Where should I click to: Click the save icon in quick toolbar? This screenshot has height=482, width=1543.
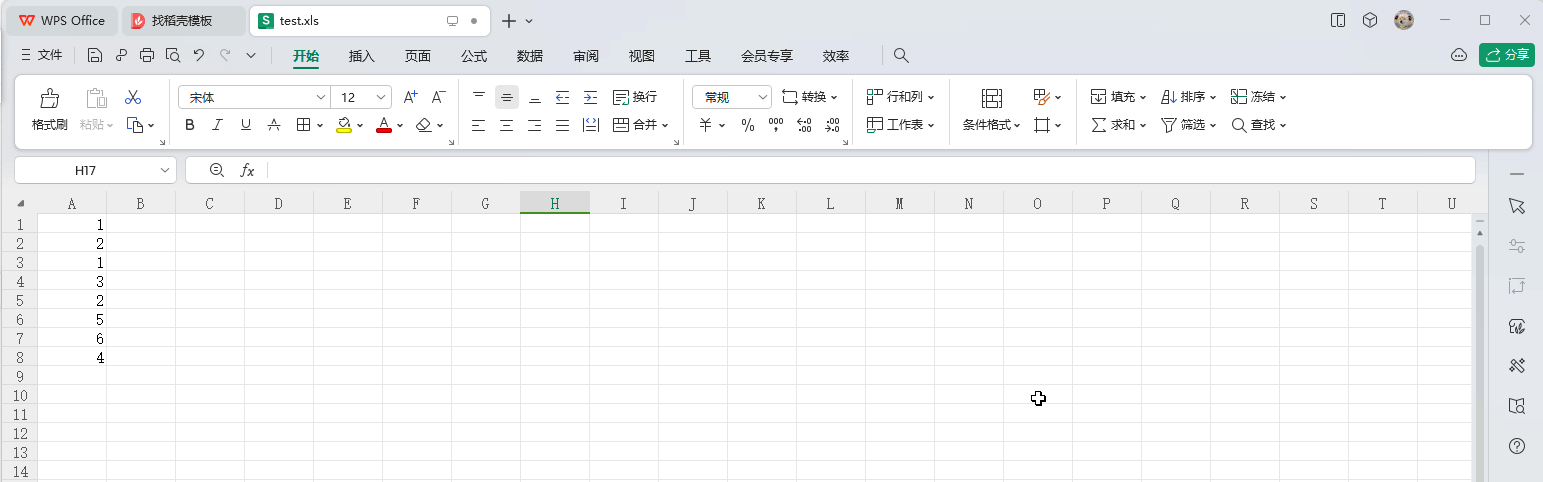(95, 56)
